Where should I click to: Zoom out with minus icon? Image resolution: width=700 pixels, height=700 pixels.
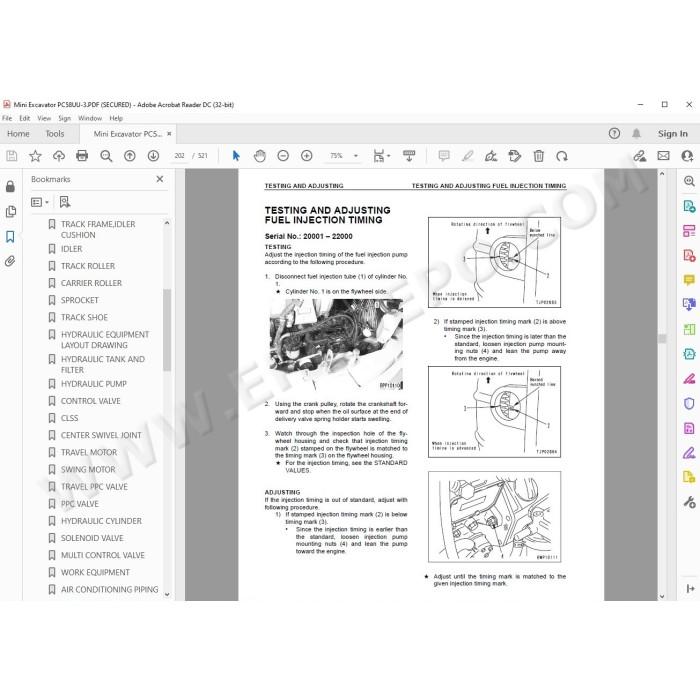[283, 156]
